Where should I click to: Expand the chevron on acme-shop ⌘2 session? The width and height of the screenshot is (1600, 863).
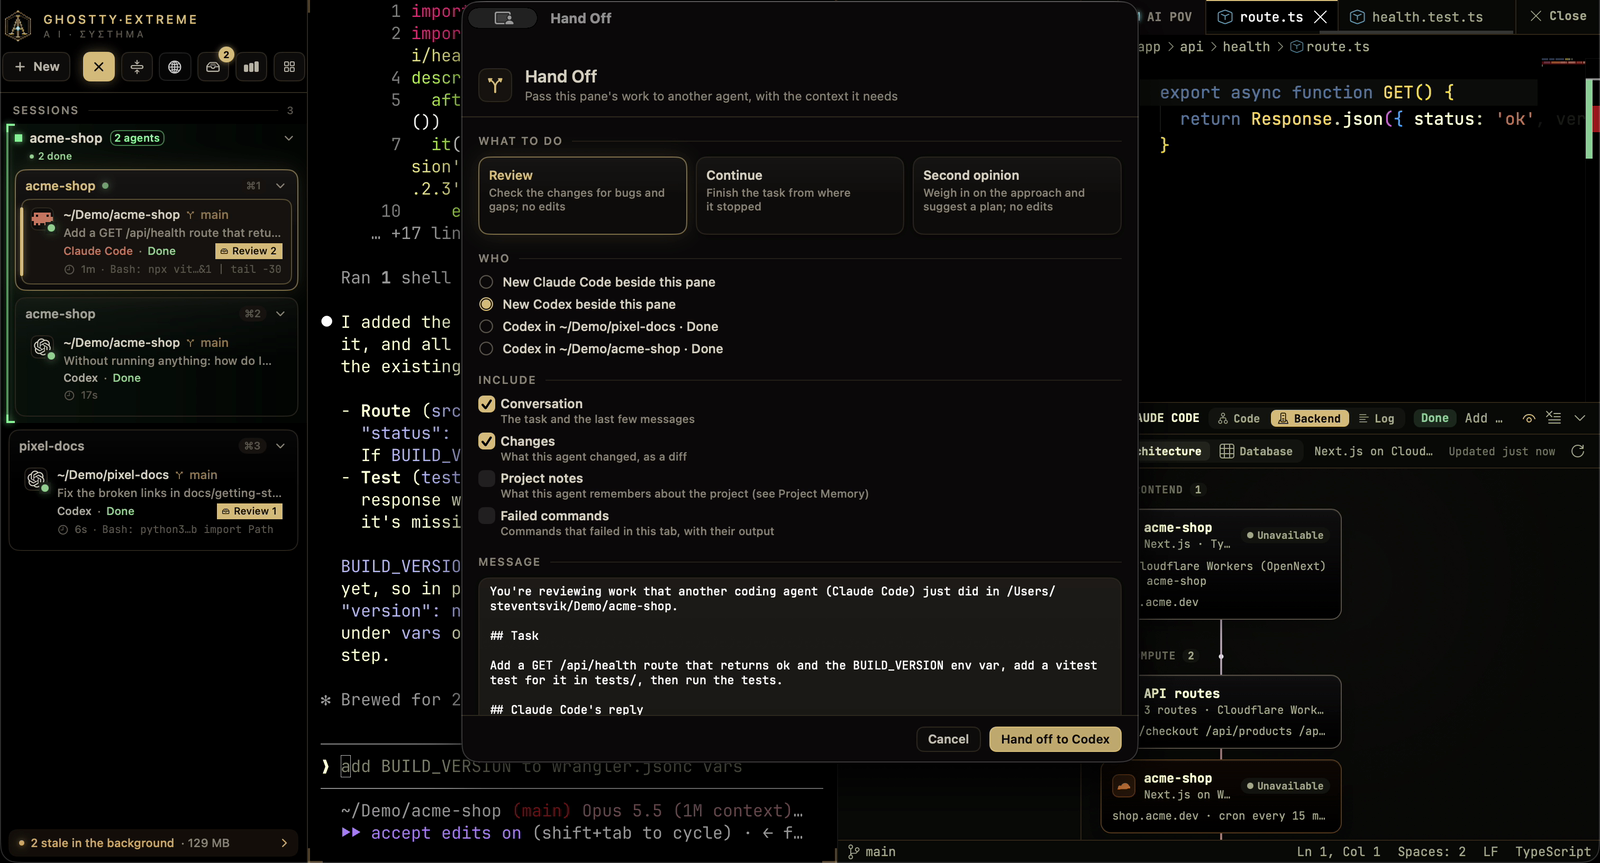pyautogui.click(x=281, y=314)
